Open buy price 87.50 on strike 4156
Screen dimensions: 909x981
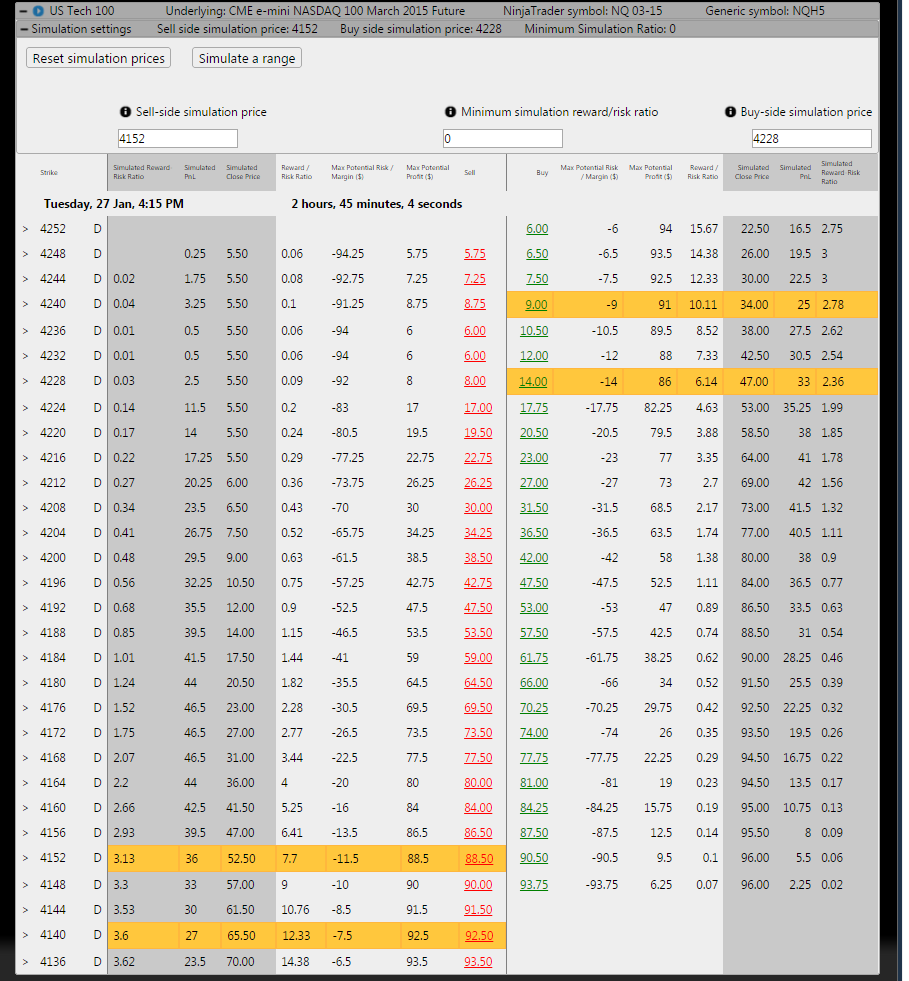pos(534,833)
